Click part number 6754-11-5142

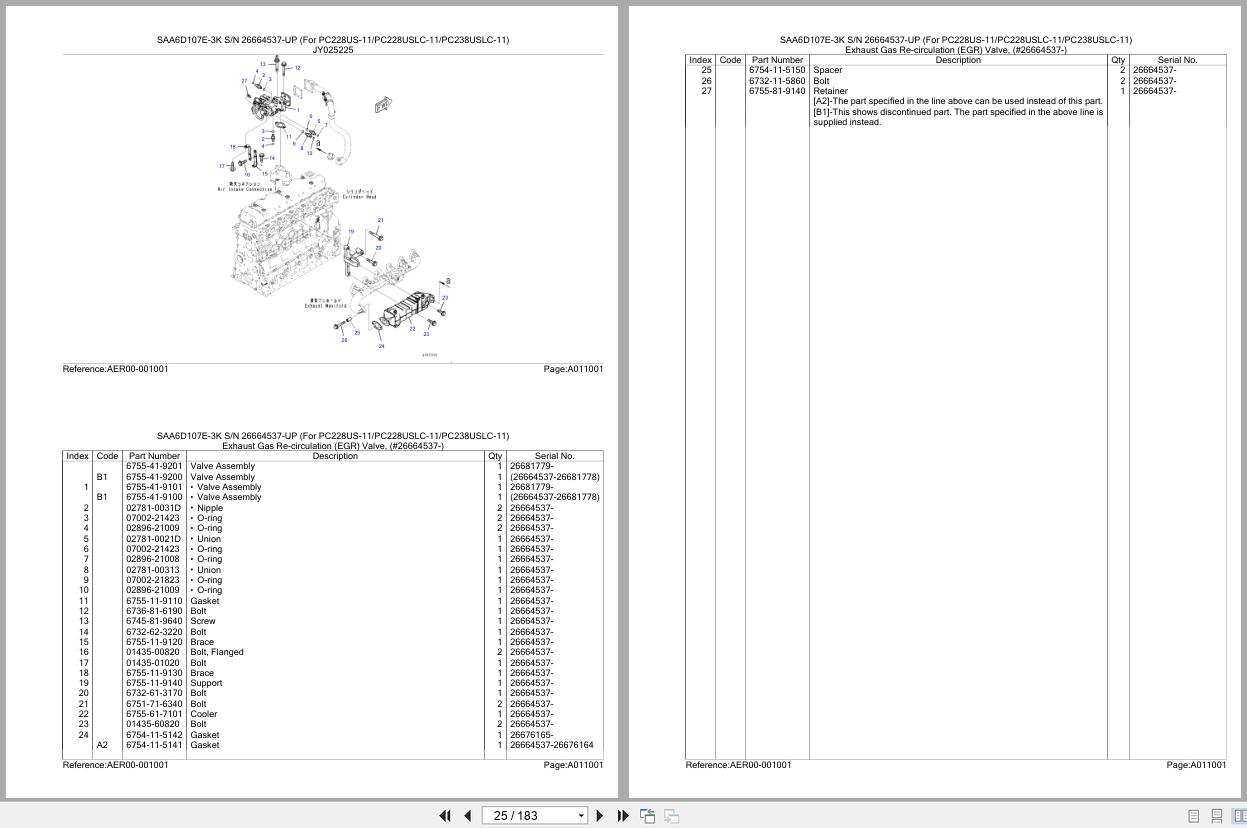pyautogui.click(x=154, y=735)
